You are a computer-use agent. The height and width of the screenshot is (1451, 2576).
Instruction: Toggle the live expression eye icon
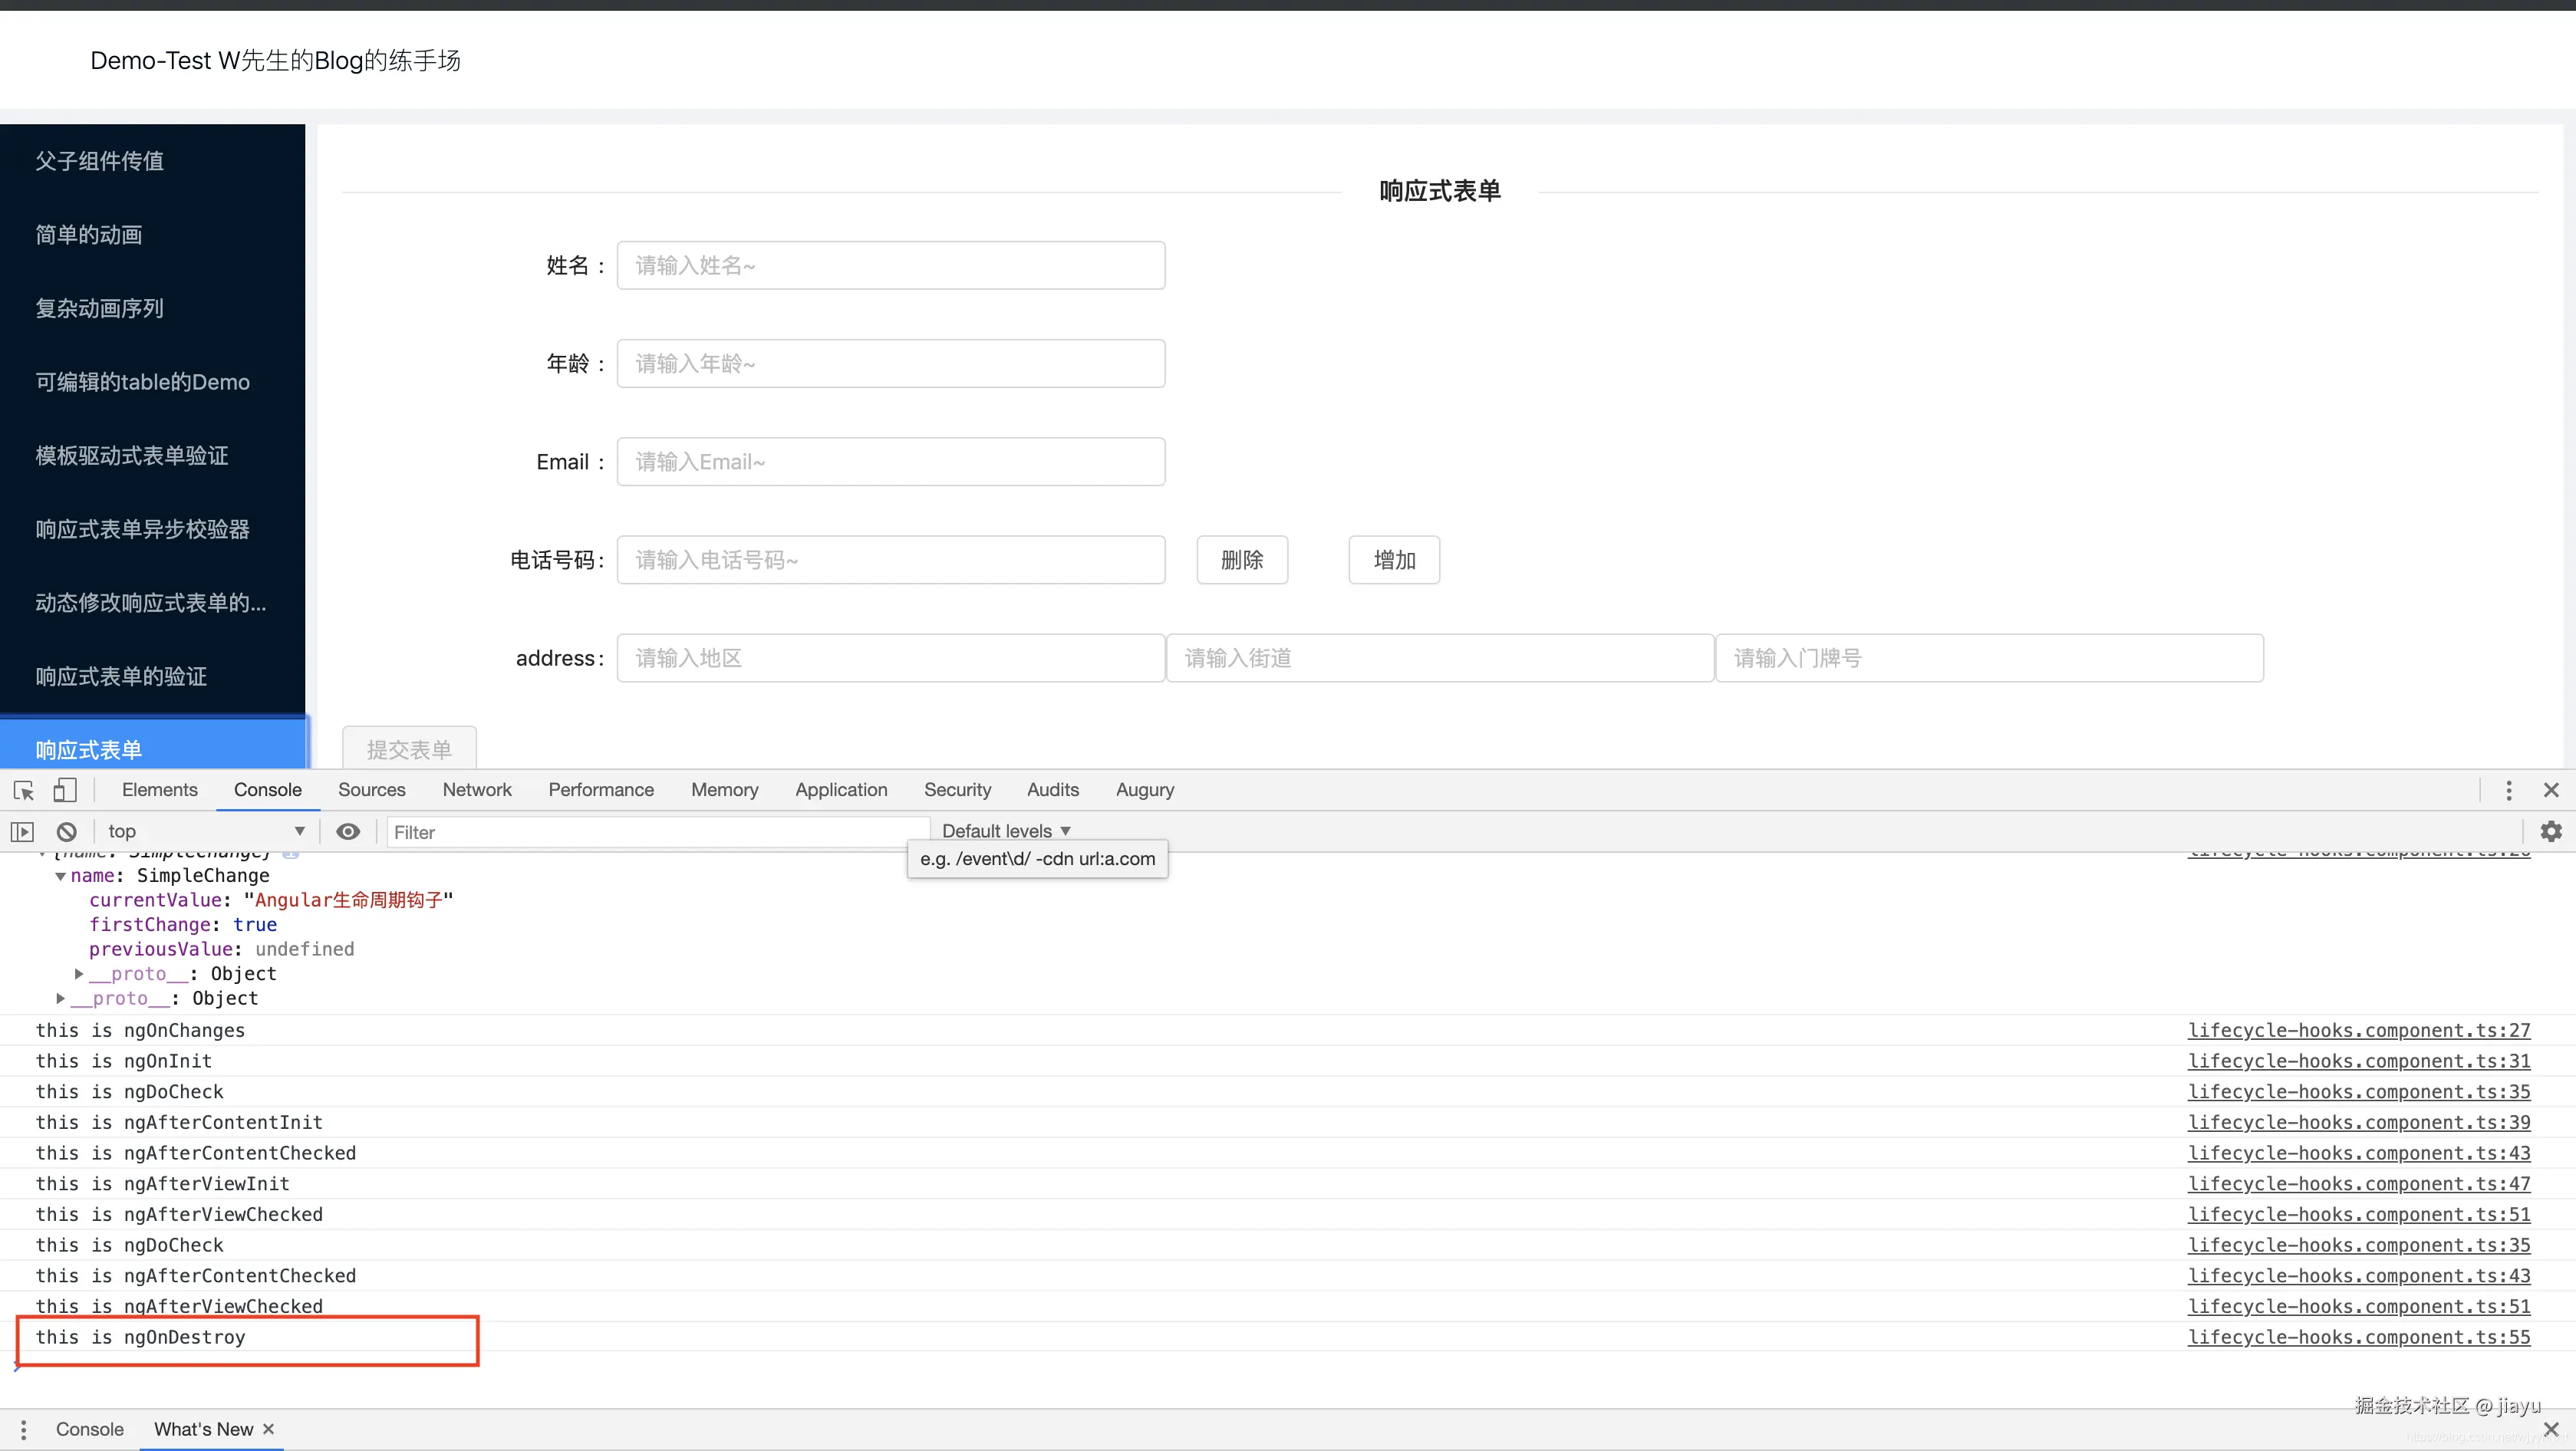(x=347, y=832)
